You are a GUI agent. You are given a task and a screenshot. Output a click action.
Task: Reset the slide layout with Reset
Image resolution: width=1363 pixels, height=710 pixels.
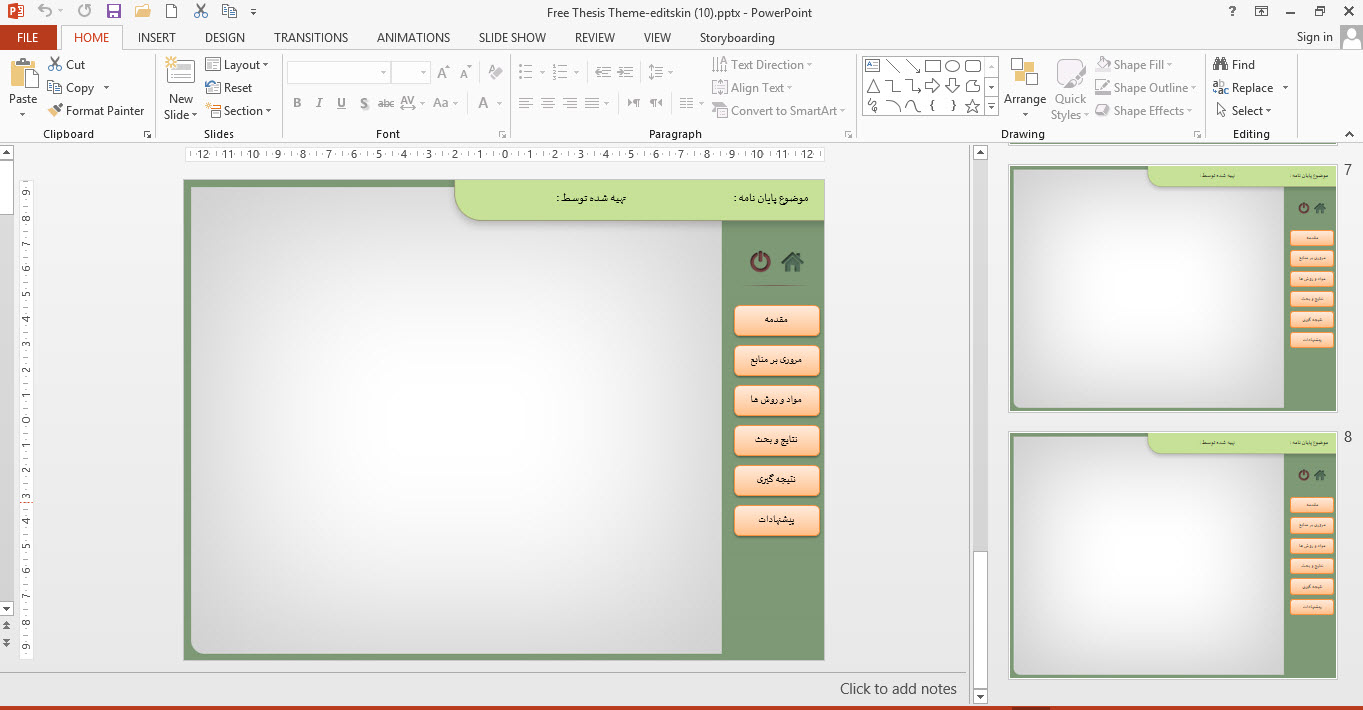[229, 88]
